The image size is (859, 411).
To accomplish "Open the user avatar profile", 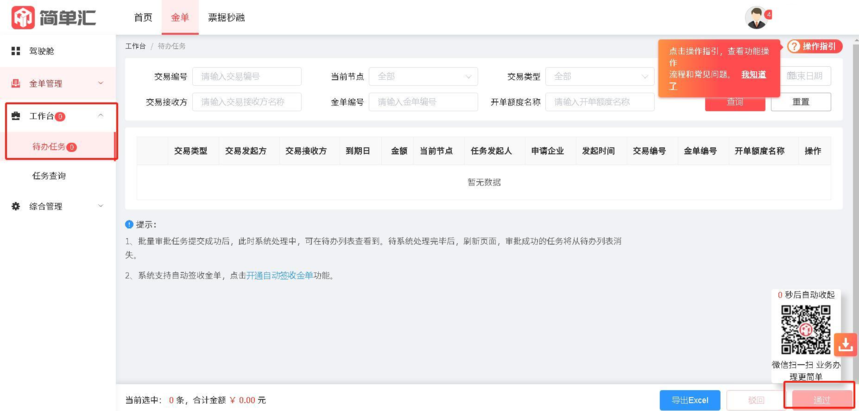I will pos(756,18).
